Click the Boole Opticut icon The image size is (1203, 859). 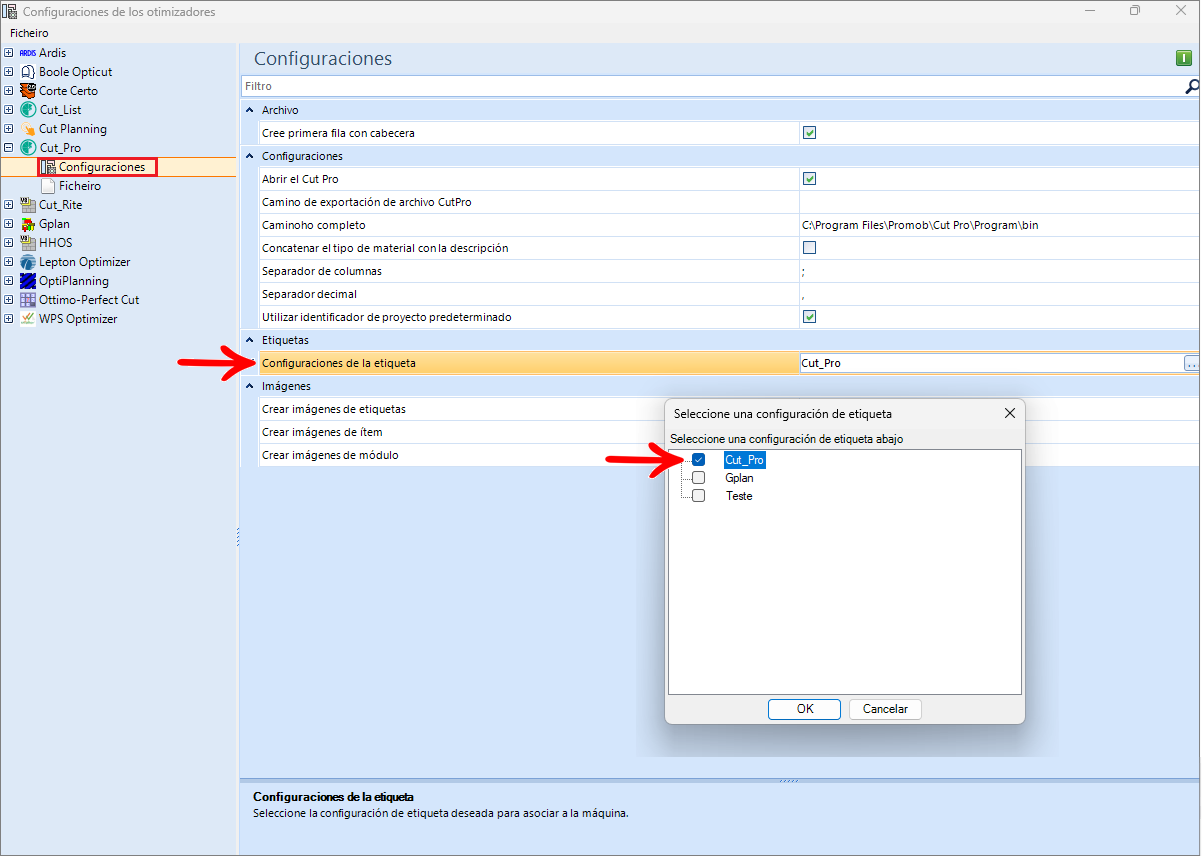[x=28, y=72]
